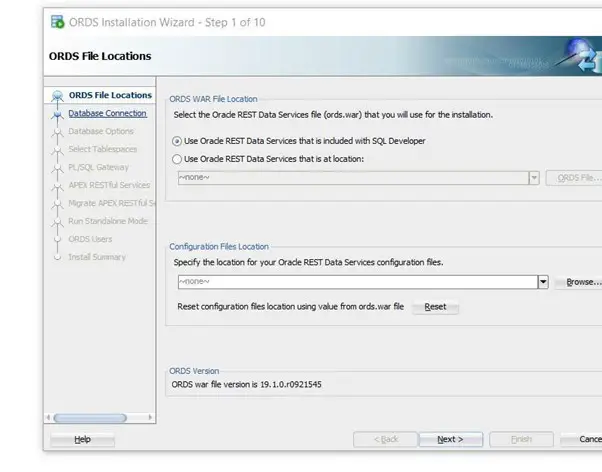The height and width of the screenshot is (472, 602).
Task: Select ORDS included with SQL Developer radio
Action: (177, 141)
